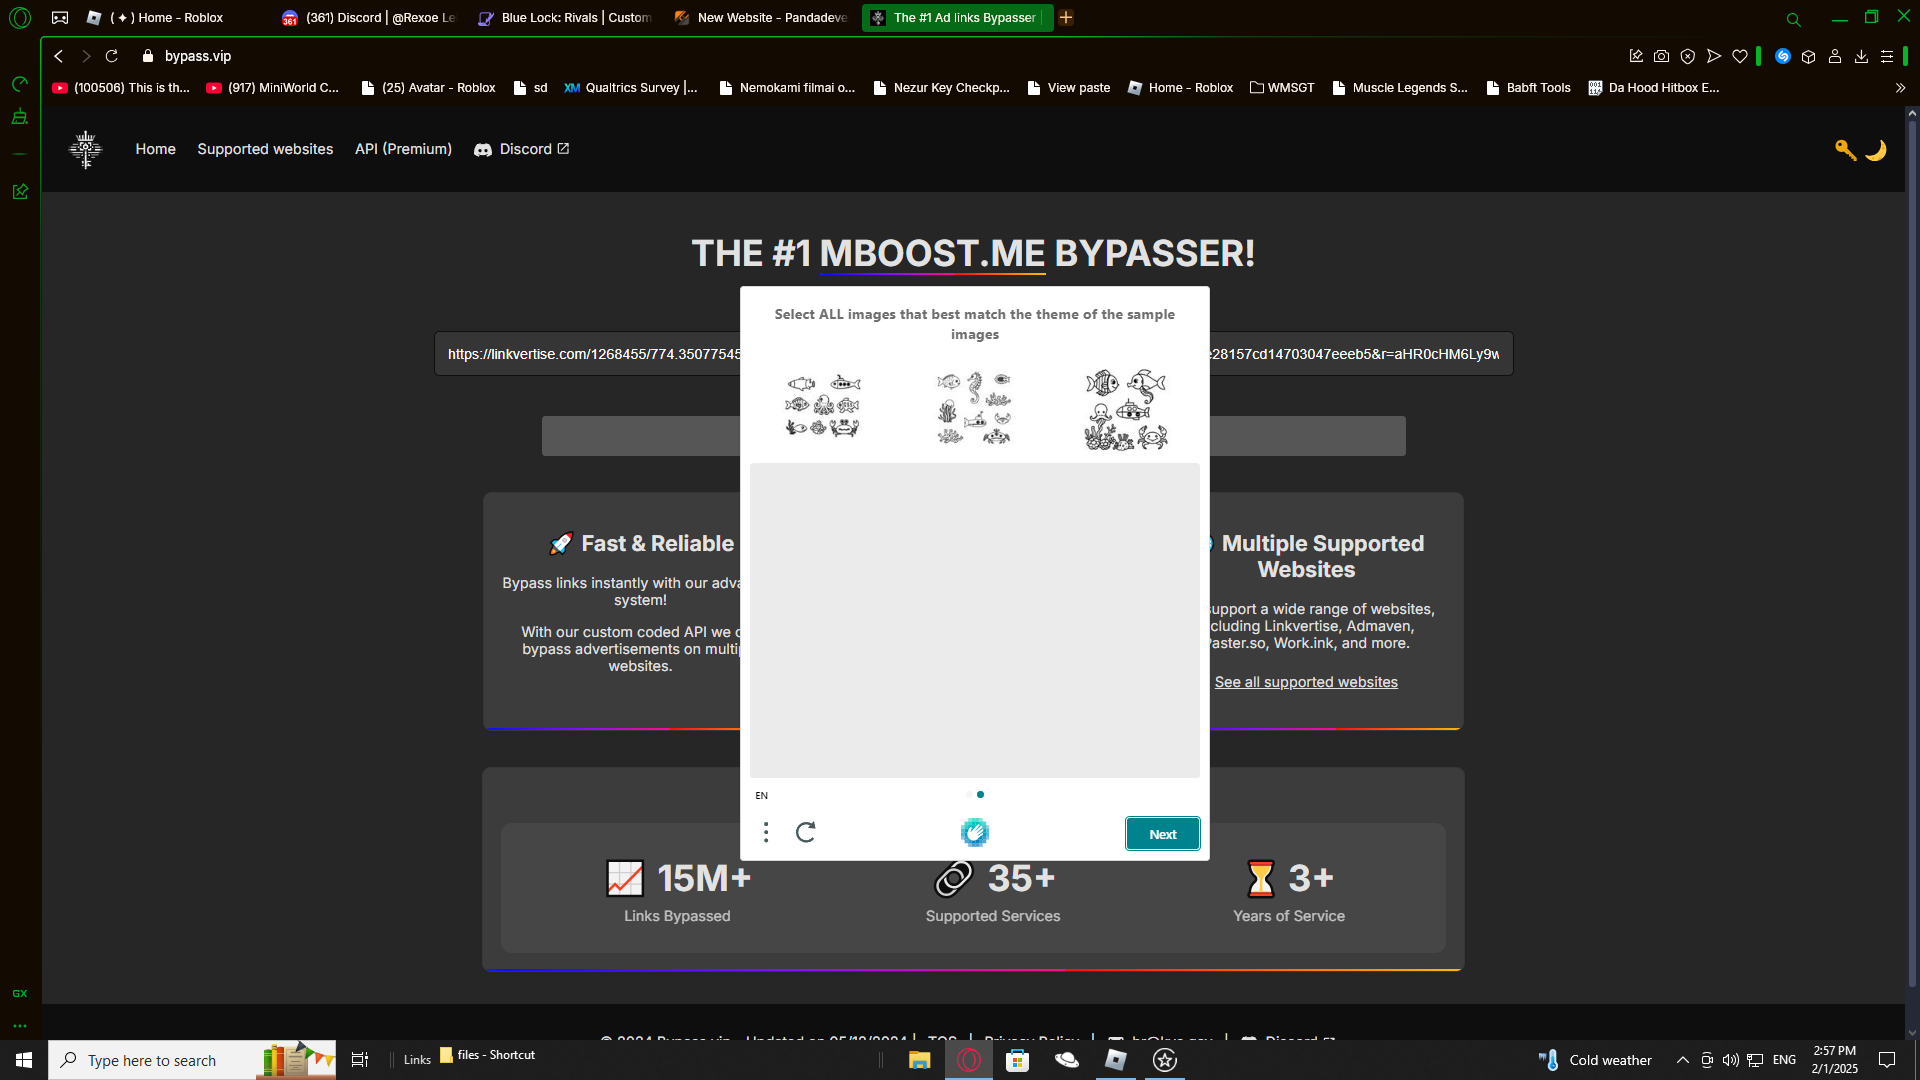Switch to the Blue Lock: Rivals tab
The width and height of the screenshot is (1920, 1080).
[566, 17]
